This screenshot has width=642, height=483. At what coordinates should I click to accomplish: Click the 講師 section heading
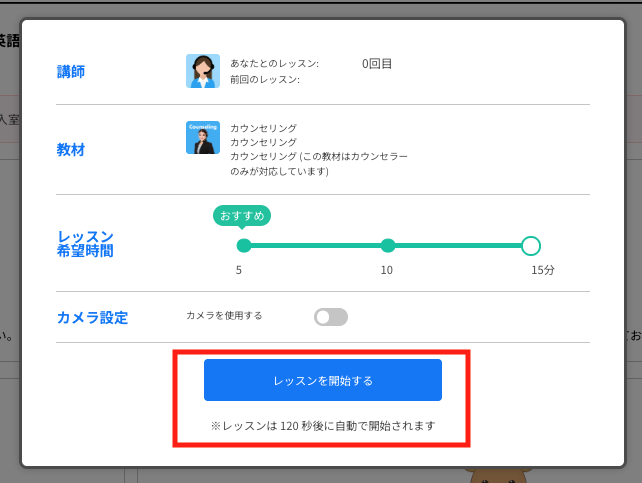tap(71, 72)
